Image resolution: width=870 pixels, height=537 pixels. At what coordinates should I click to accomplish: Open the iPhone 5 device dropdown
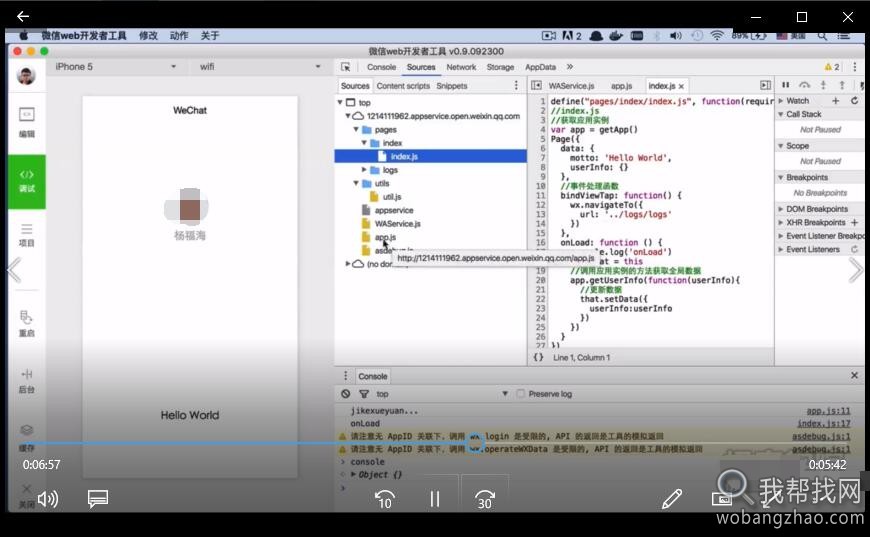click(115, 67)
